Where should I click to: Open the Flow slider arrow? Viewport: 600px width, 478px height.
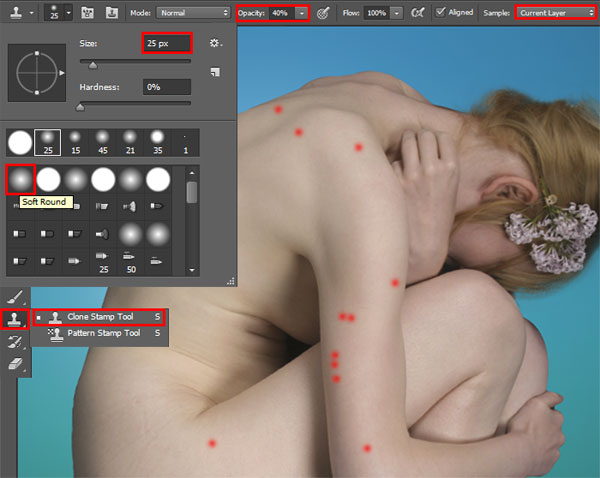tap(397, 13)
